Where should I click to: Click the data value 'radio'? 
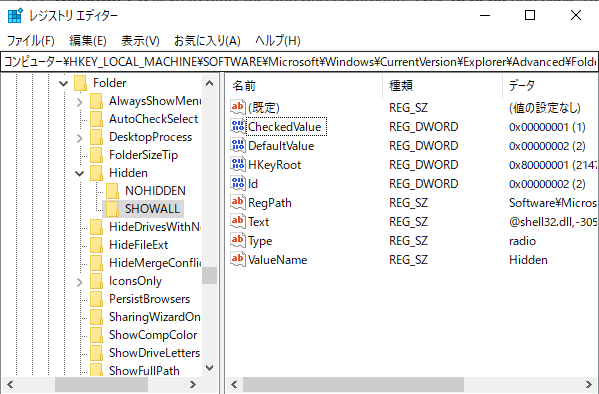pyautogui.click(x=522, y=241)
